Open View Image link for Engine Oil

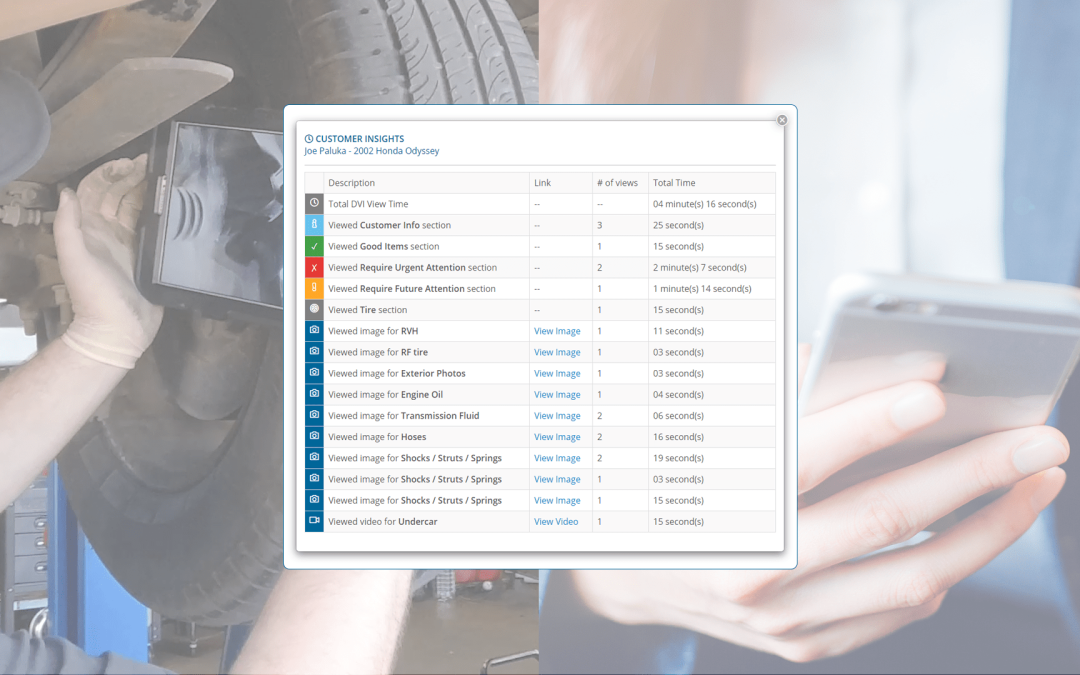(x=557, y=394)
